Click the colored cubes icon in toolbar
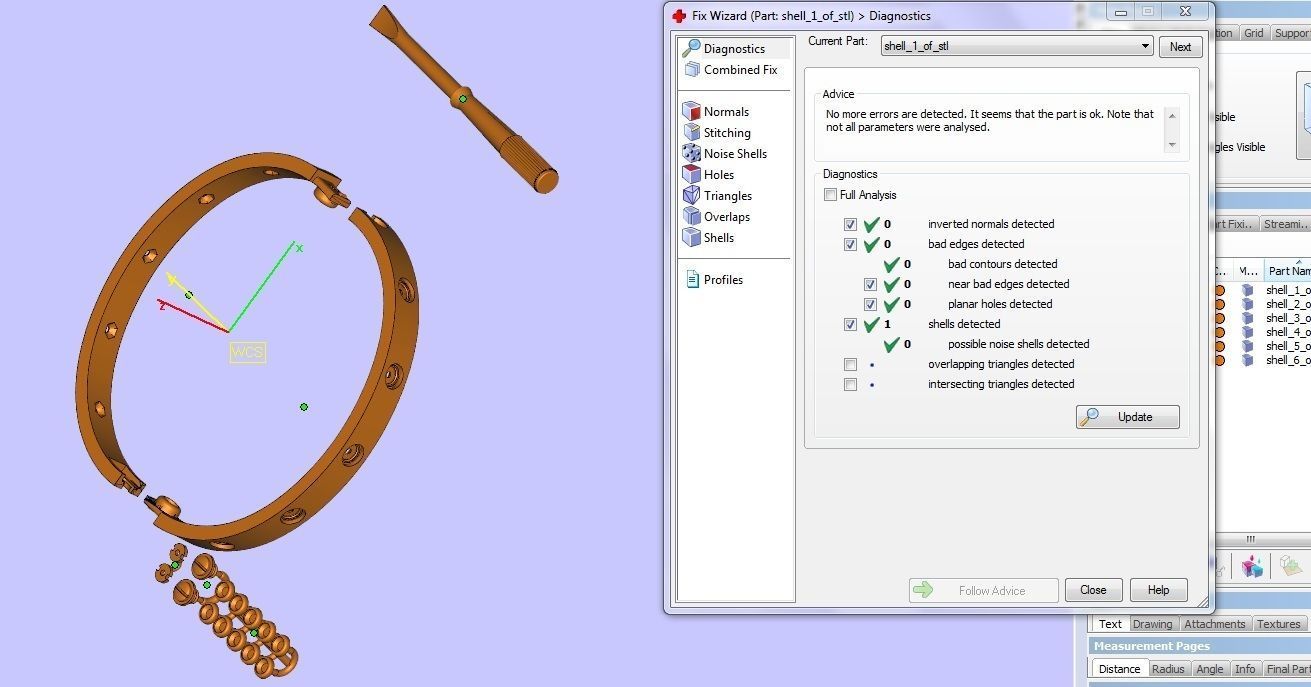Screen dimensions: 1311x687 pos(1252,567)
